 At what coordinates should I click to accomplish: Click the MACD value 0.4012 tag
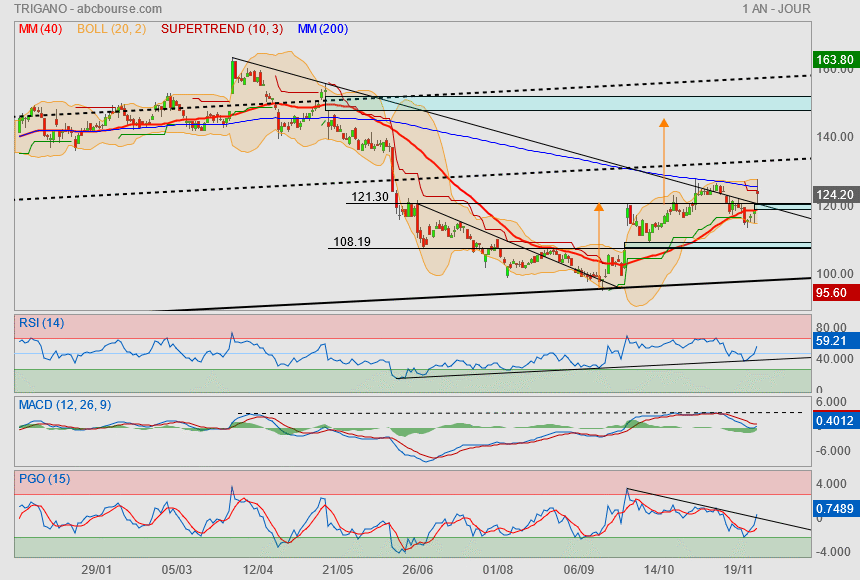point(835,421)
